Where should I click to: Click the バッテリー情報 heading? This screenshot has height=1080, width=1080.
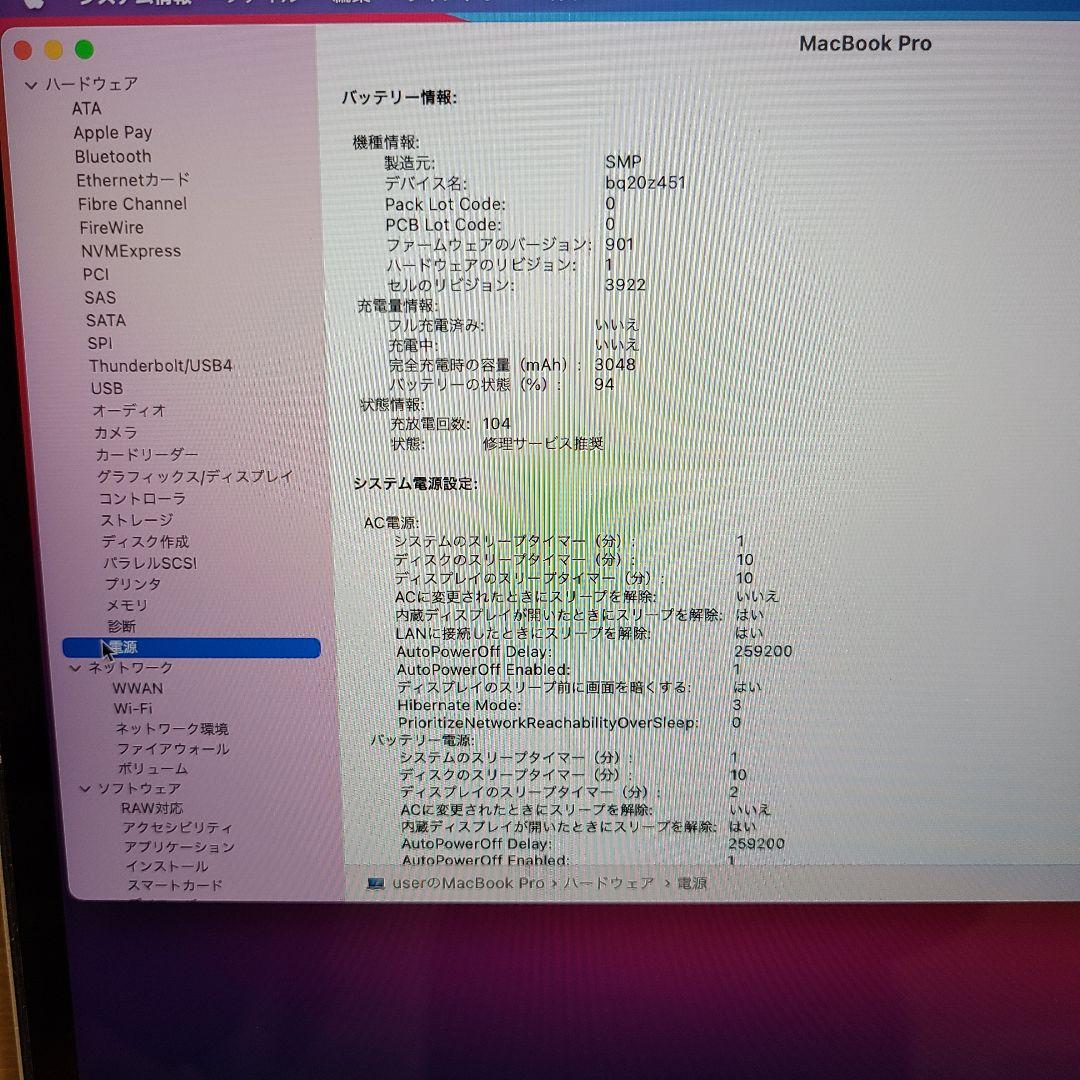coord(399,97)
